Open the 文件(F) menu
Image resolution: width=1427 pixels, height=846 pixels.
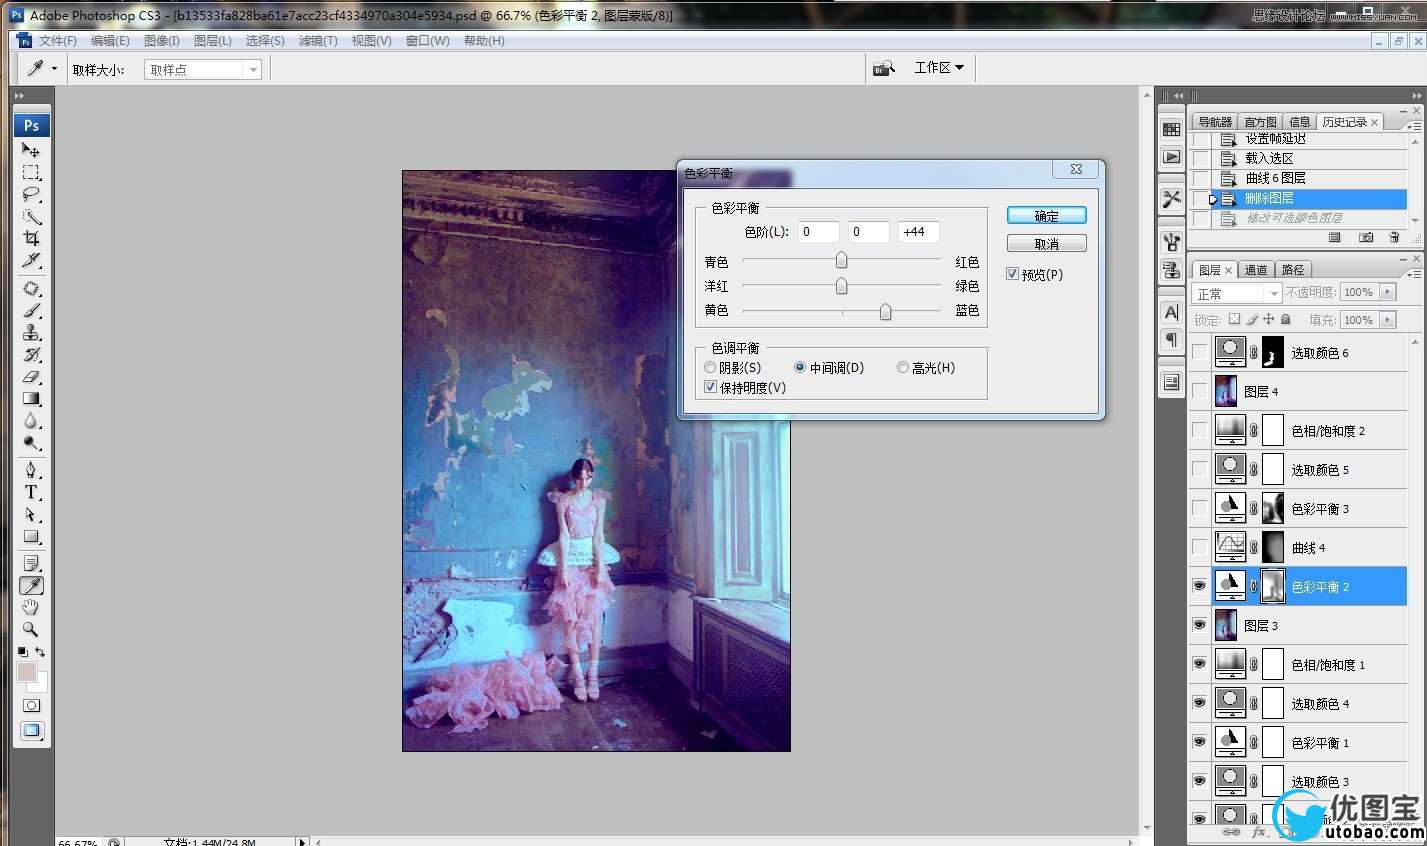click(57, 41)
